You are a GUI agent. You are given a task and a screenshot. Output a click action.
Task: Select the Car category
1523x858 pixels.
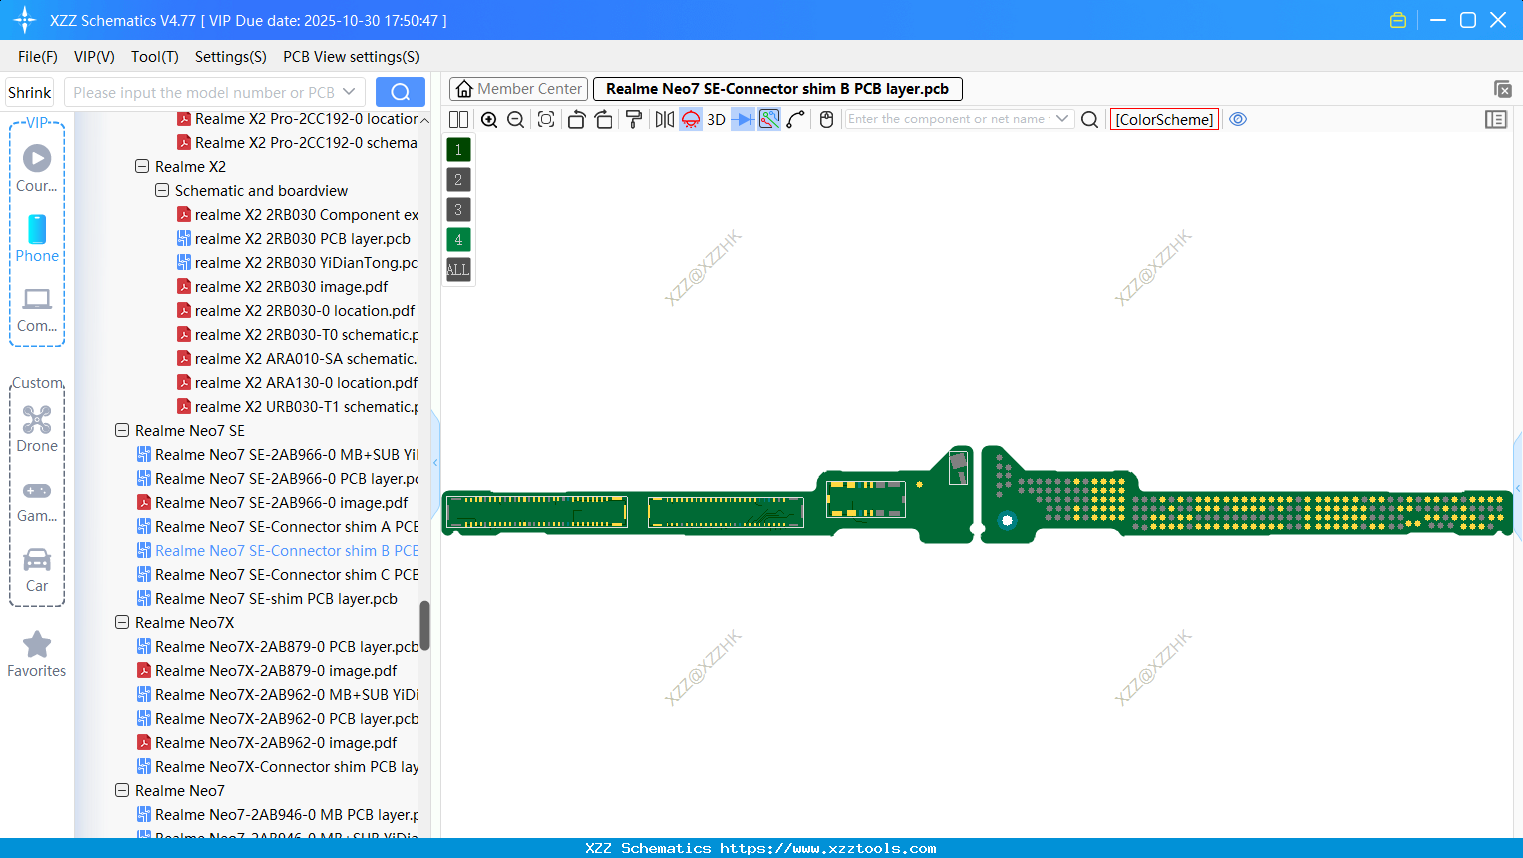[x=37, y=570]
